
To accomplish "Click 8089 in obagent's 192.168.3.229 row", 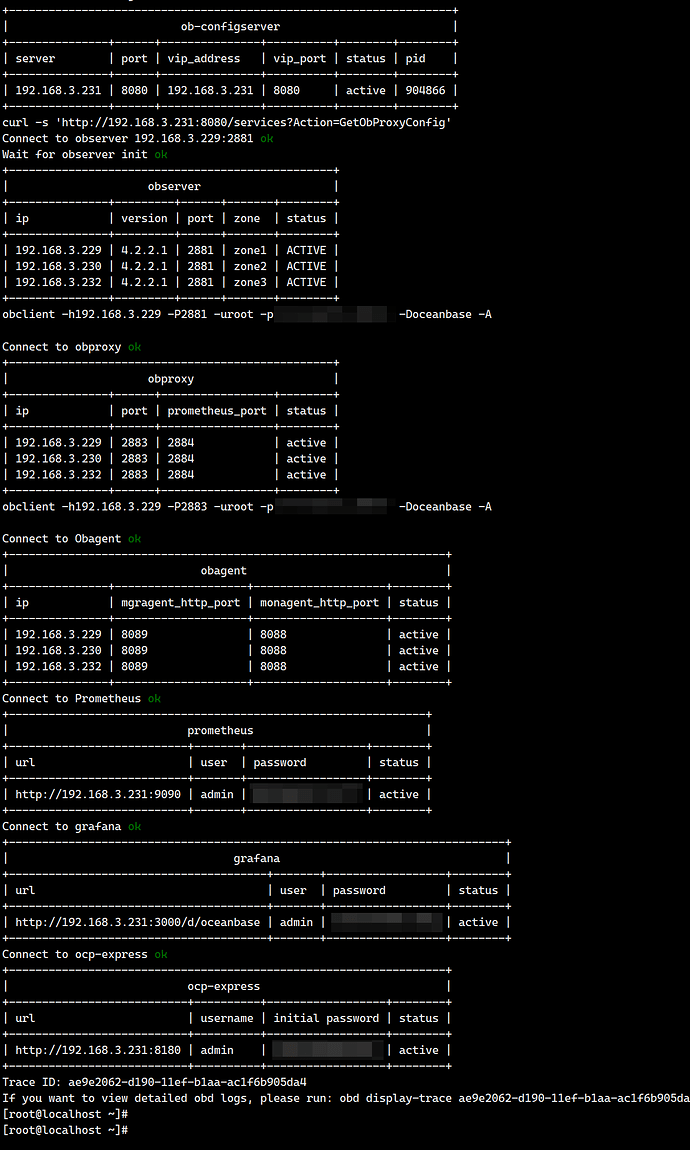I will coord(134,634).
